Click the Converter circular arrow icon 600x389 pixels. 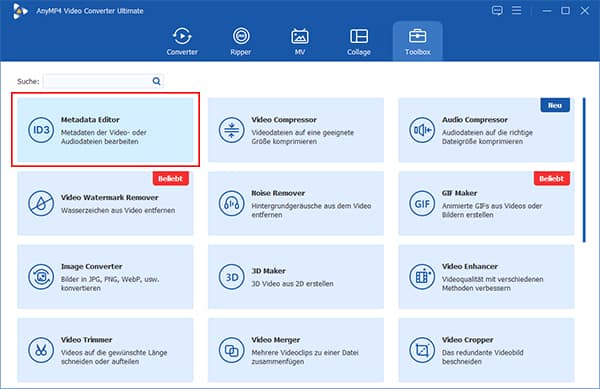[x=182, y=36]
